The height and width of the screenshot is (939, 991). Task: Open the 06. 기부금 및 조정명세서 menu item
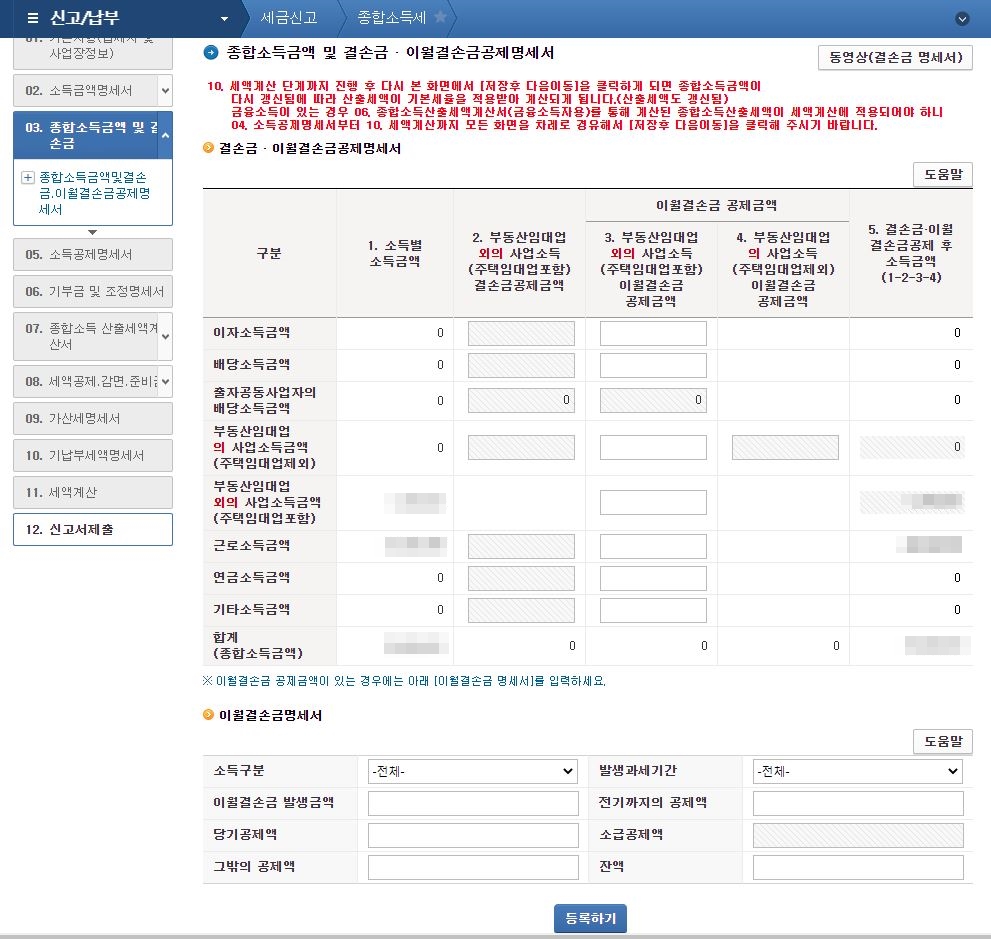[x=92, y=291]
